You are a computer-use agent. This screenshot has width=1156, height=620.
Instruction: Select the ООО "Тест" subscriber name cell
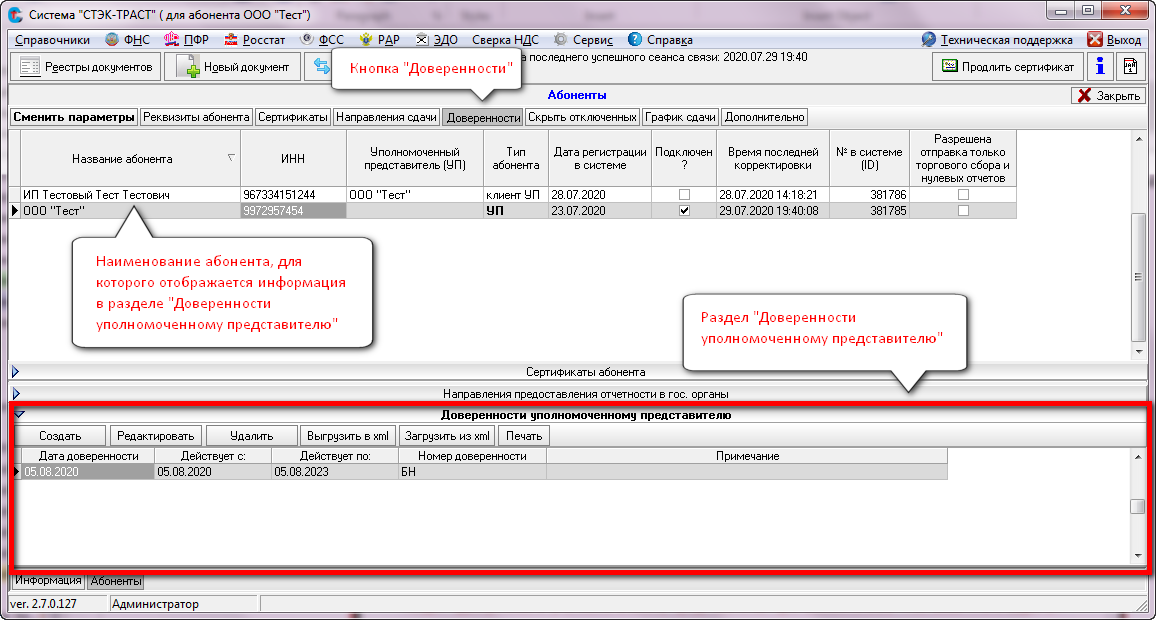(130, 211)
